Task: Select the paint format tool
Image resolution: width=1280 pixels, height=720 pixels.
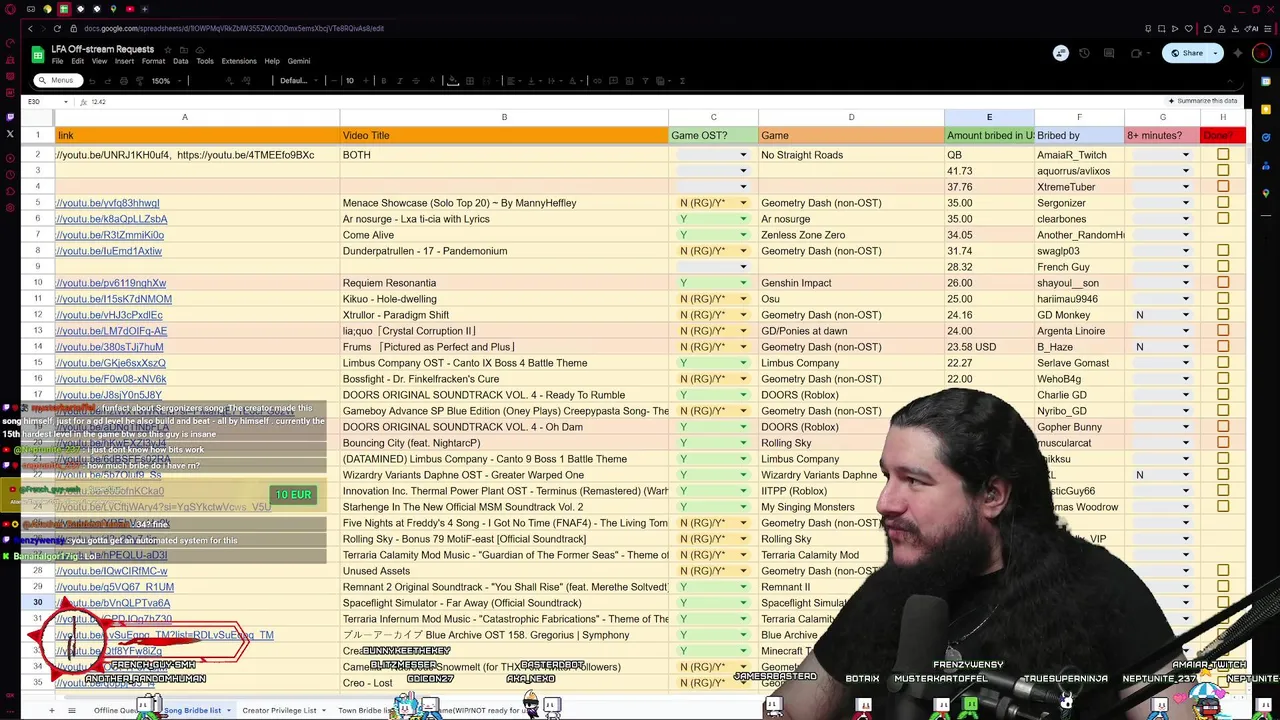Action: (140, 81)
